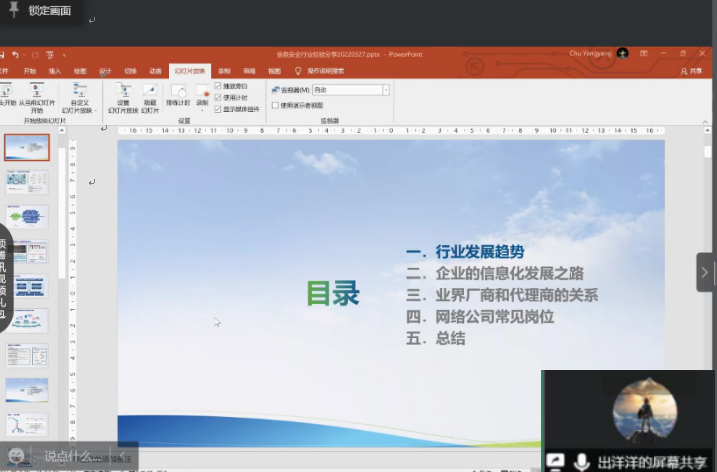717x472 pixels.
Task: Expand the side panel arrow on the right edge
Action: click(x=705, y=272)
